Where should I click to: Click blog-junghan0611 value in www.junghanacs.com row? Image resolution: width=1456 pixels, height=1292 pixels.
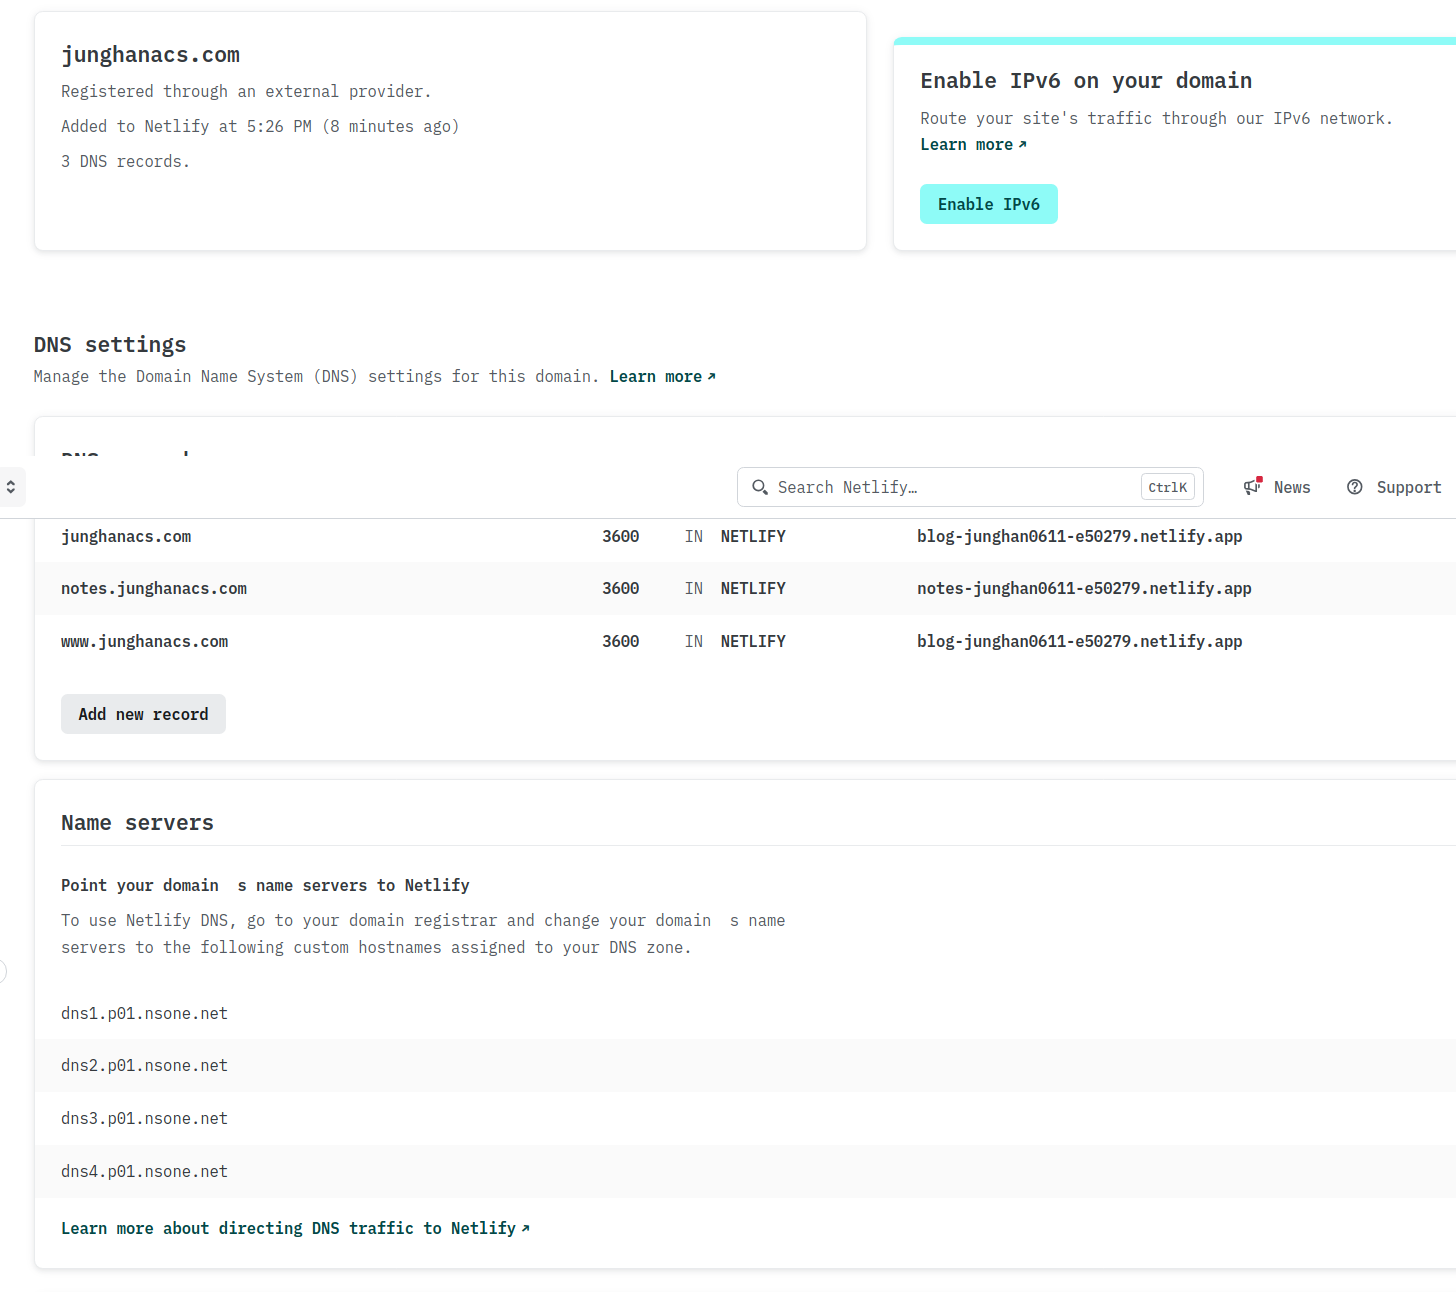[1079, 641]
